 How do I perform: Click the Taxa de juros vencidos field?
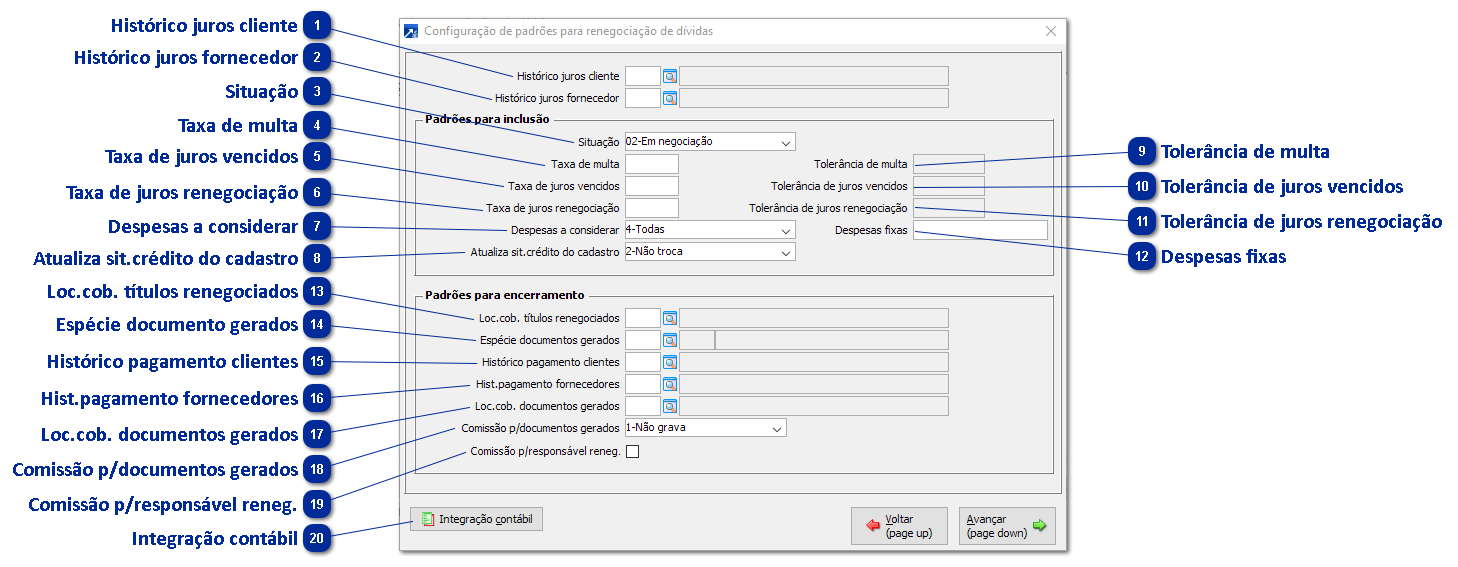point(652,186)
